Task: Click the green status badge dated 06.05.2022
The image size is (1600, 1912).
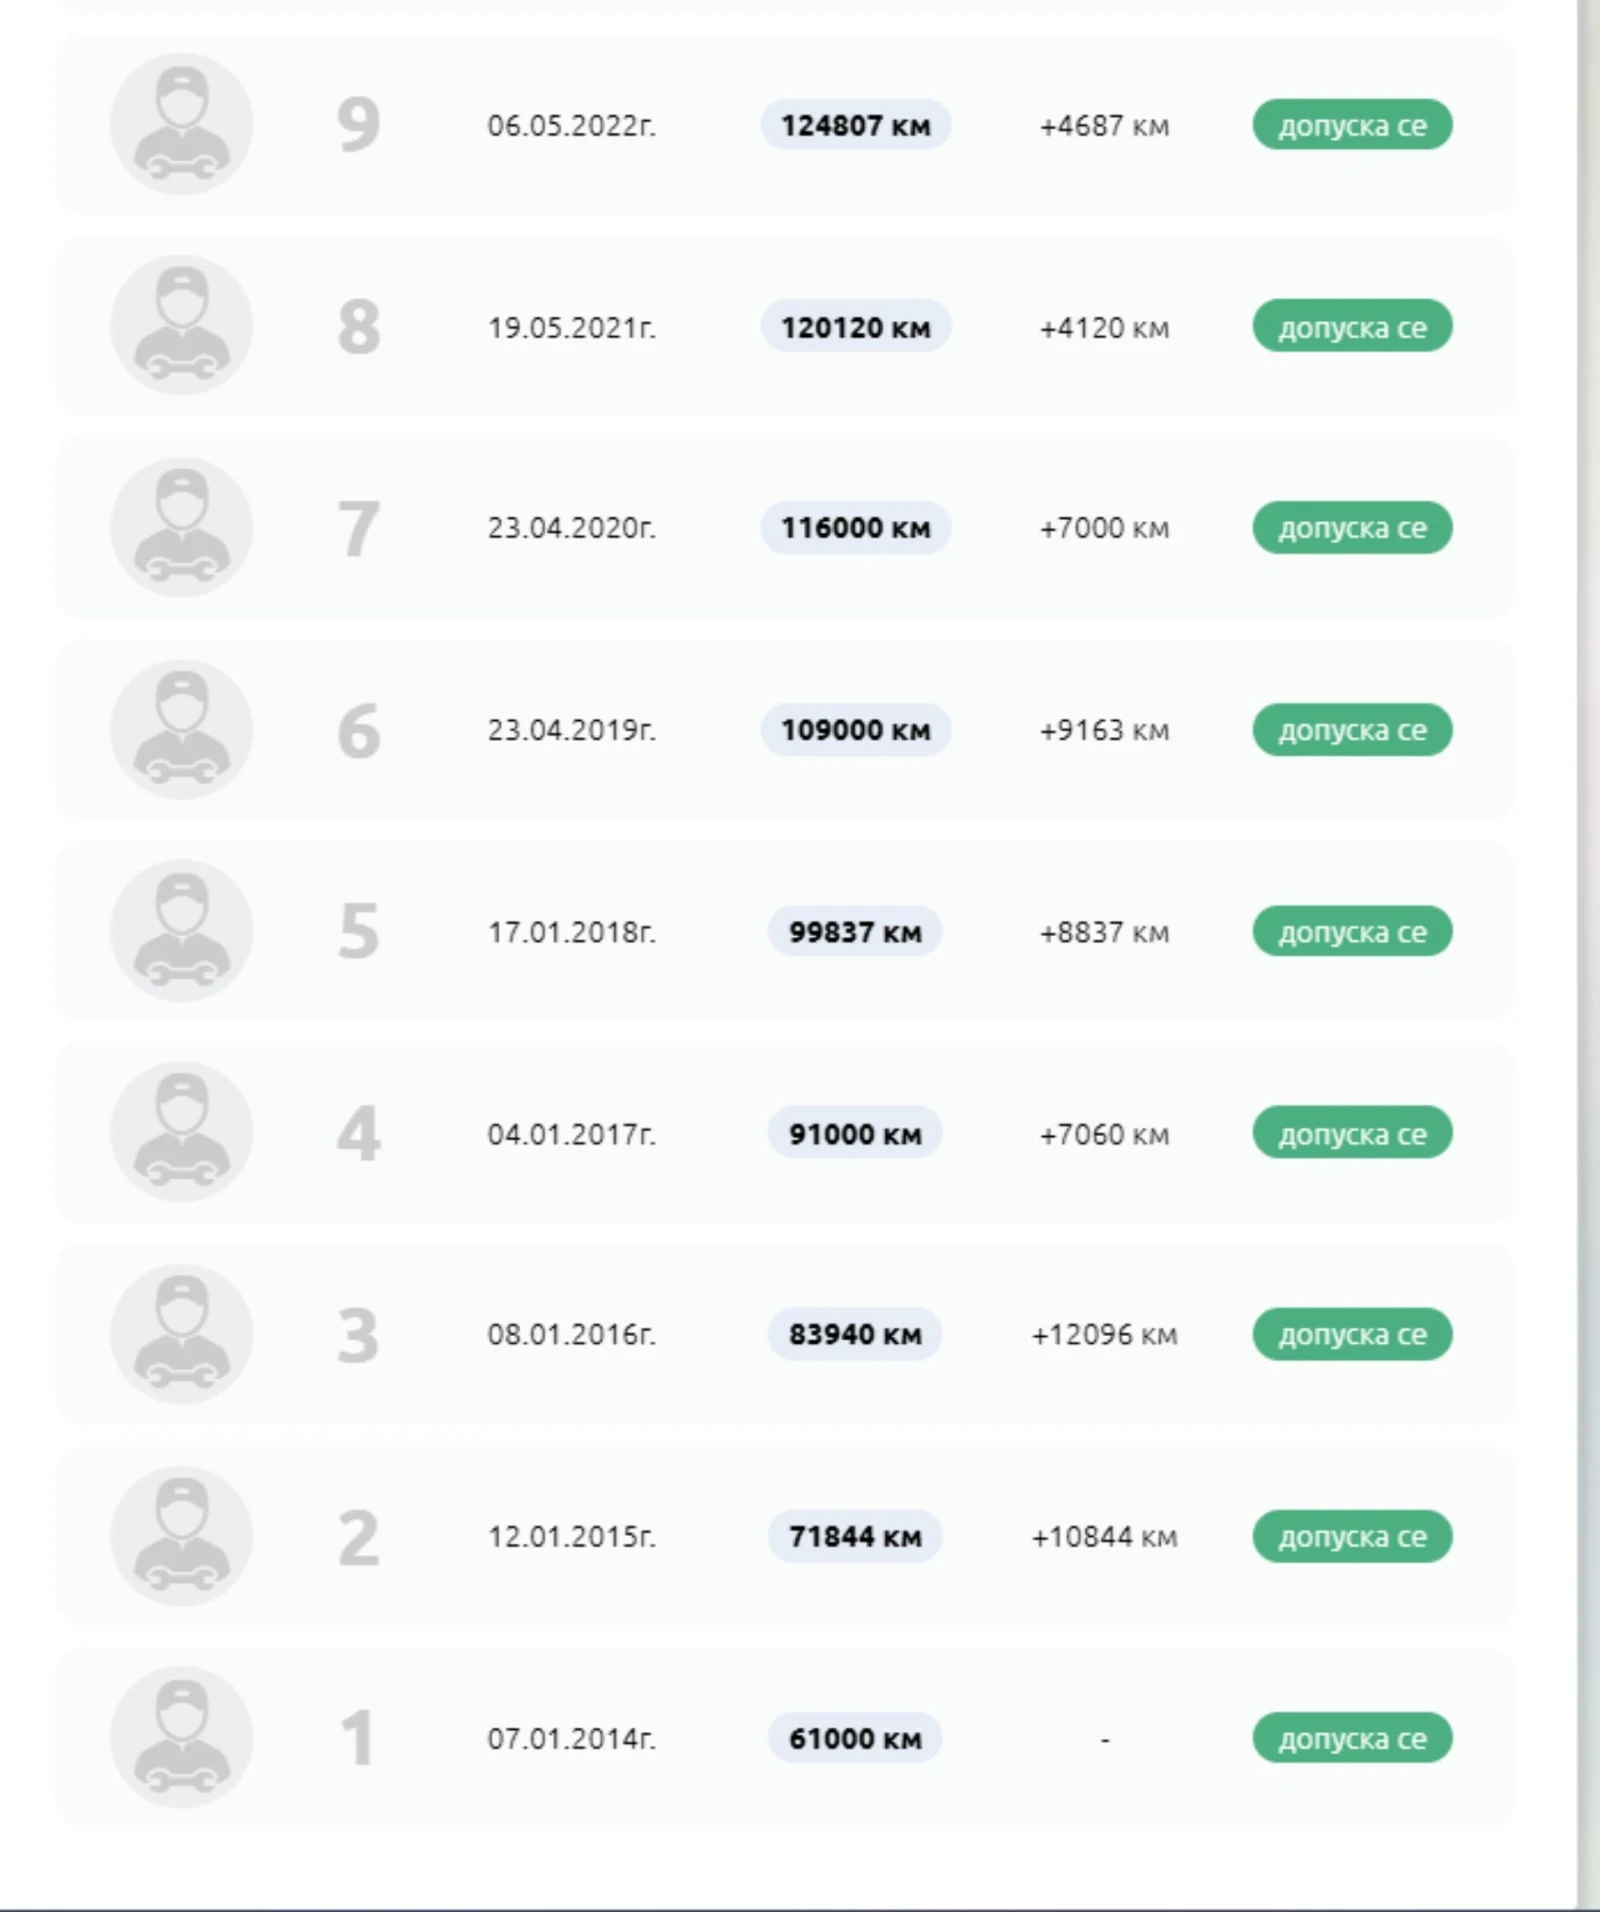Action: [1352, 125]
